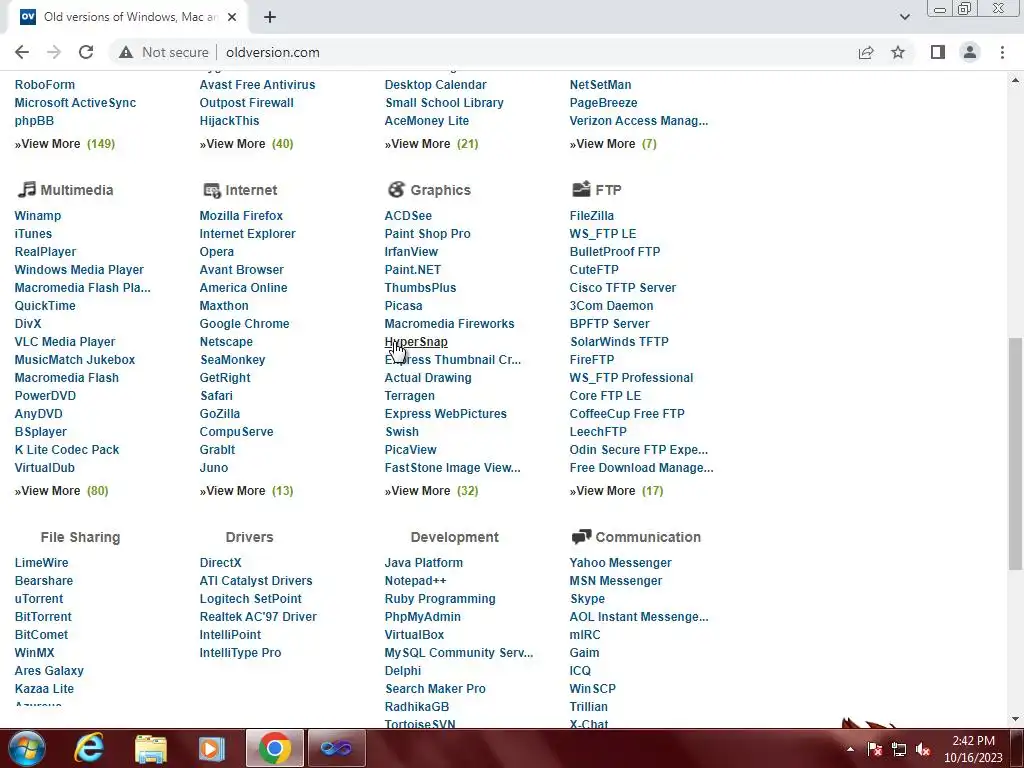Expand View More (17) under FTP
The height and width of the screenshot is (768, 1024).
(x=616, y=490)
